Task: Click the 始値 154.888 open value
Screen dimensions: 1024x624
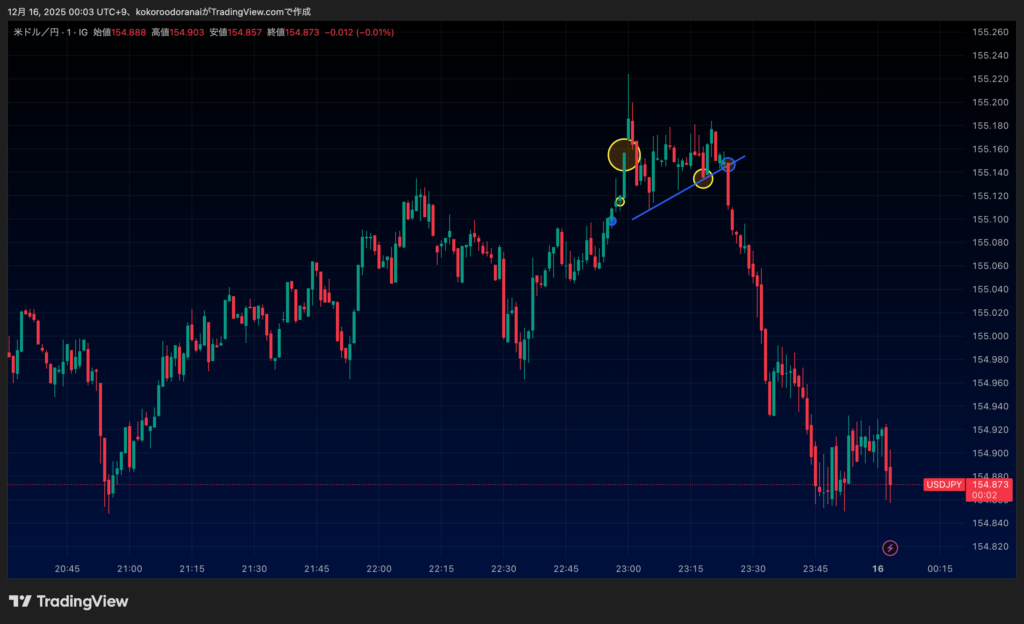Action: click(x=119, y=33)
